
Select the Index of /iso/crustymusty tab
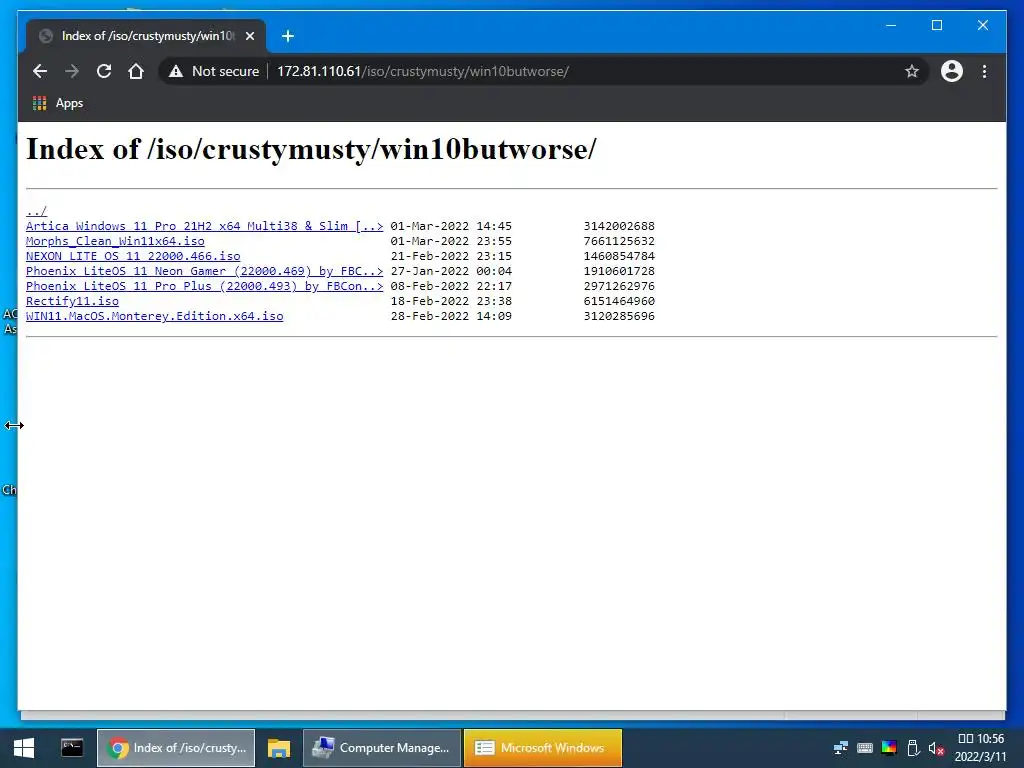tap(146, 36)
